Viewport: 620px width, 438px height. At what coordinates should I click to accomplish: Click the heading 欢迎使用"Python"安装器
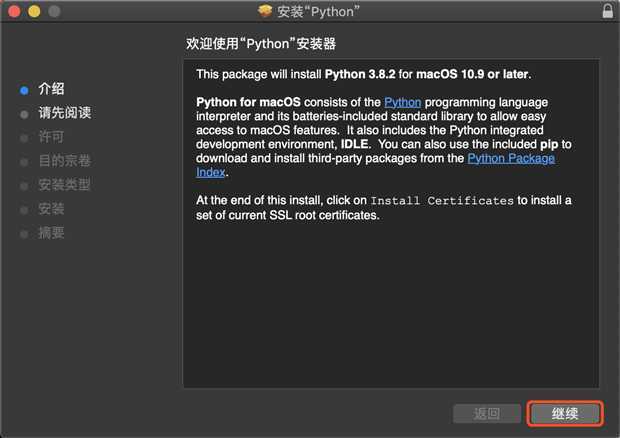(261, 43)
